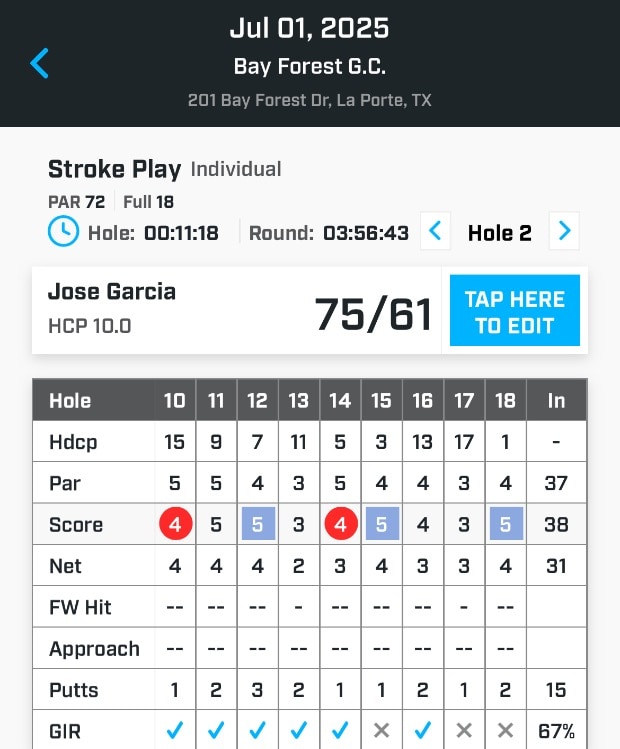Select the hole 13 column header

[x=298, y=400]
